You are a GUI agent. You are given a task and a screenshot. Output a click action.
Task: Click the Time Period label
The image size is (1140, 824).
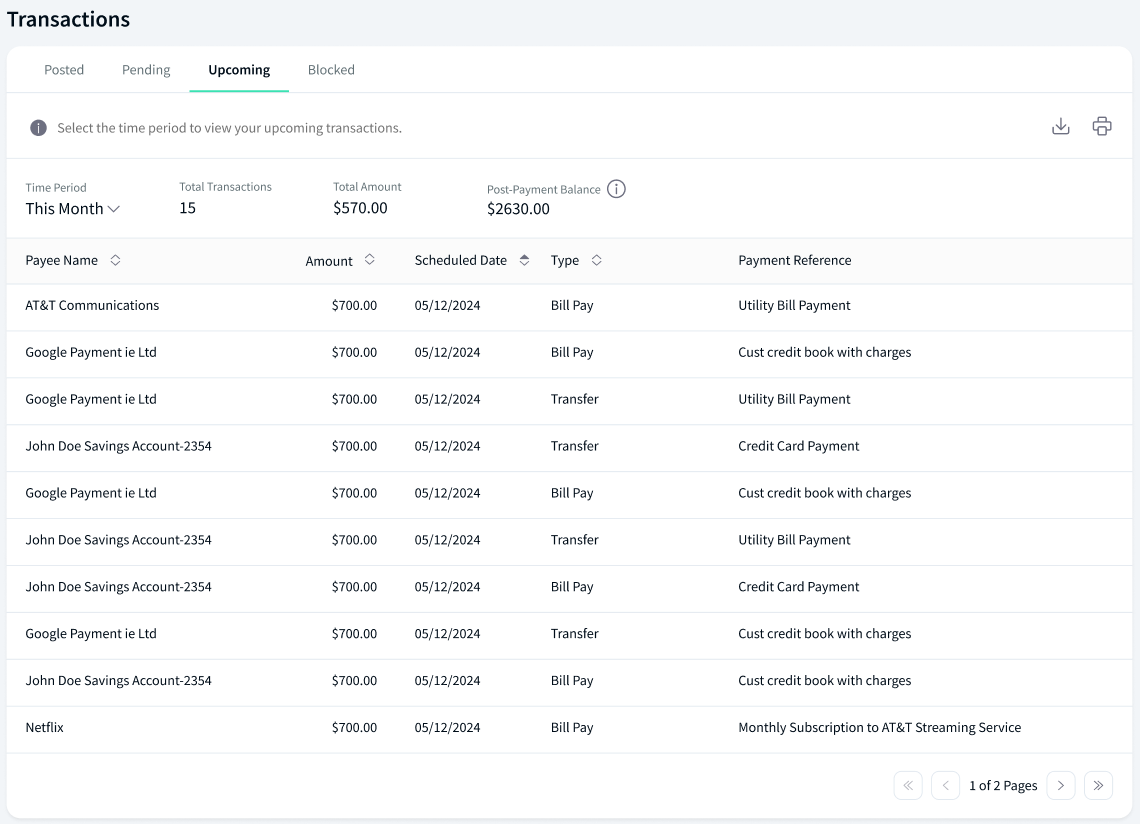[56, 188]
